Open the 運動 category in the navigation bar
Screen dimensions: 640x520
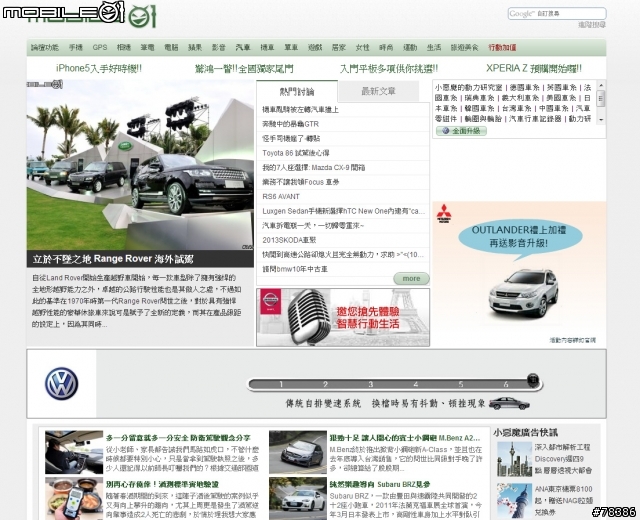pyautogui.click(x=410, y=48)
